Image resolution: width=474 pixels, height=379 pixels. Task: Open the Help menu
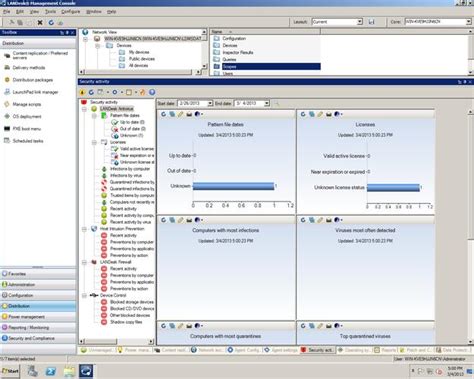pyautogui.click(x=111, y=12)
